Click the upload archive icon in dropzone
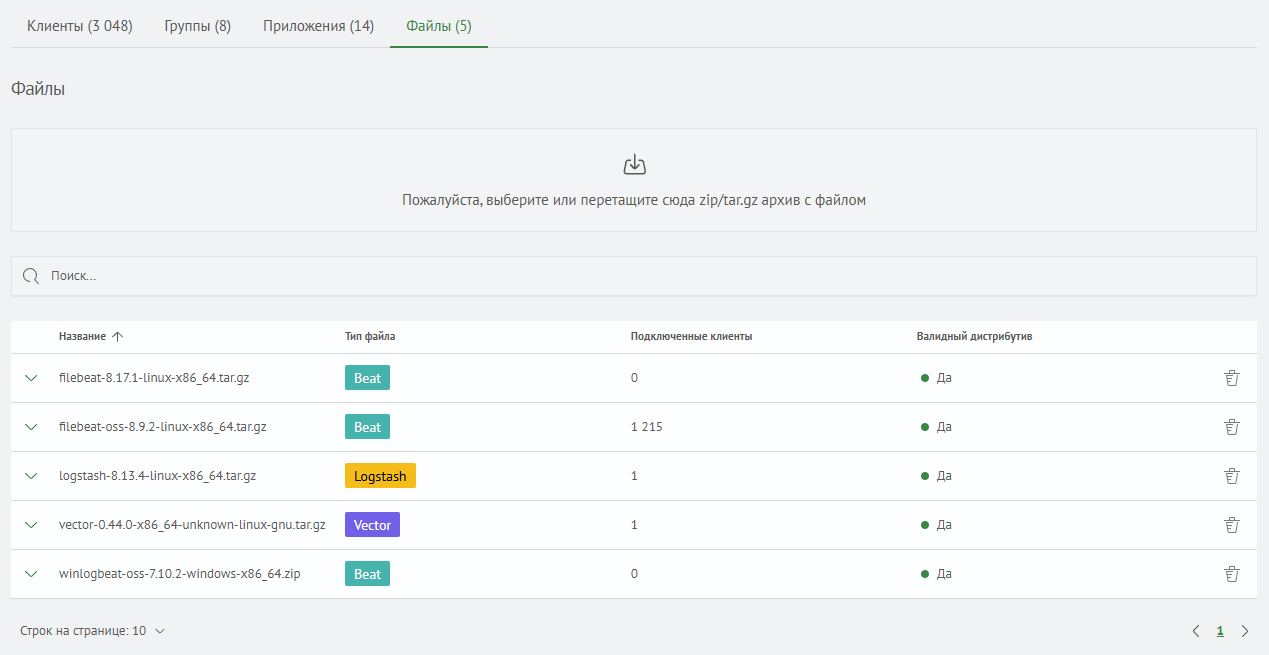The height and width of the screenshot is (655, 1269). point(634,165)
